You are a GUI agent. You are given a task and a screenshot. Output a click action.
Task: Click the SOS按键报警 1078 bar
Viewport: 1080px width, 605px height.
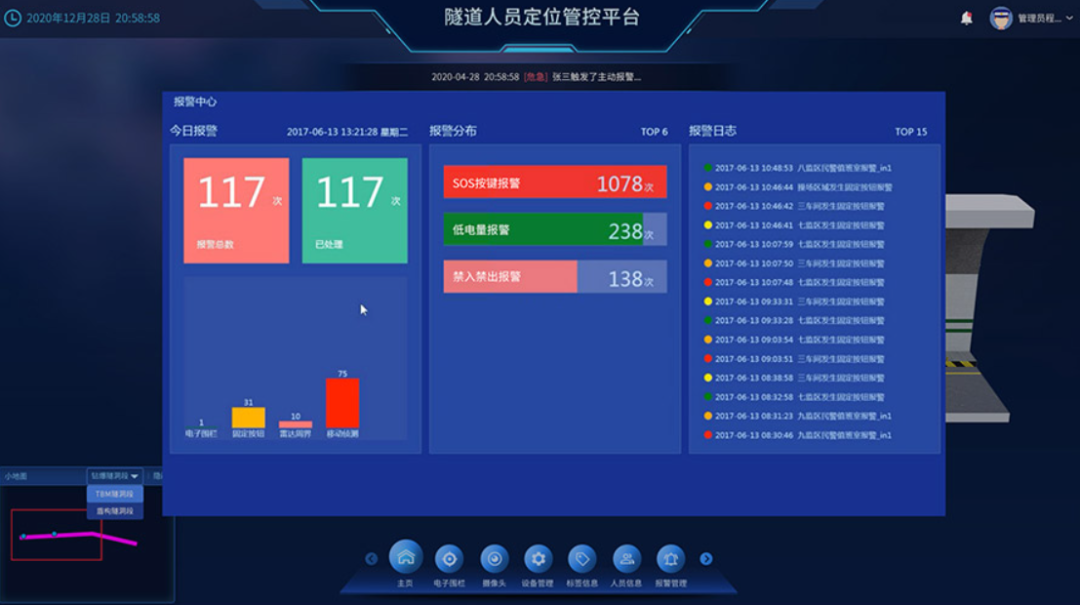coord(555,182)
